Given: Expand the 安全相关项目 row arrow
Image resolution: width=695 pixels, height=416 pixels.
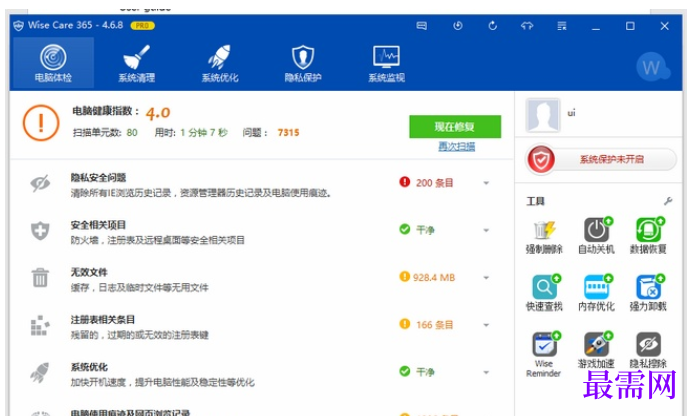Looking at the screenshot, I should pos(486,230).
